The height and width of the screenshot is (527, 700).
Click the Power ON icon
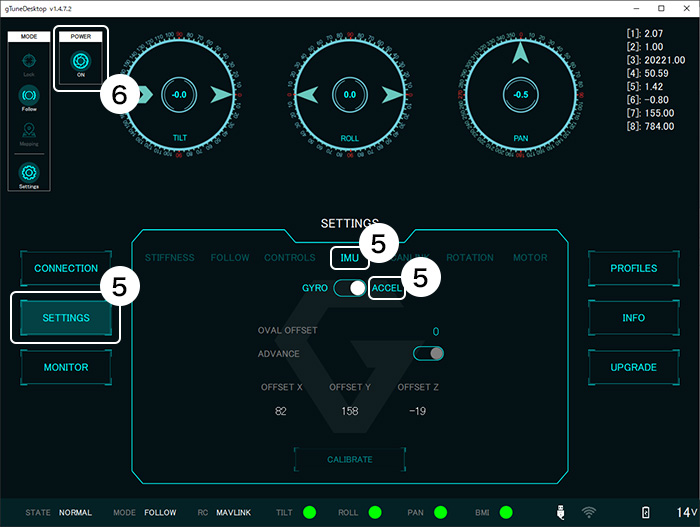pos(80,60)
